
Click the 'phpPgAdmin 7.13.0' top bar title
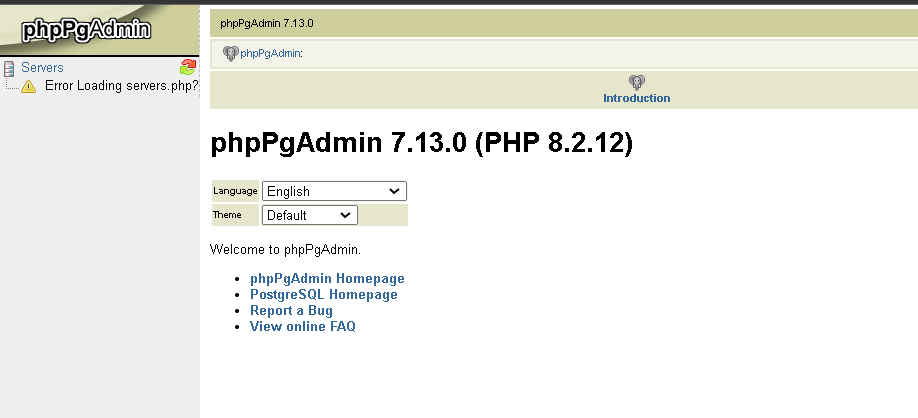(267, 23)
